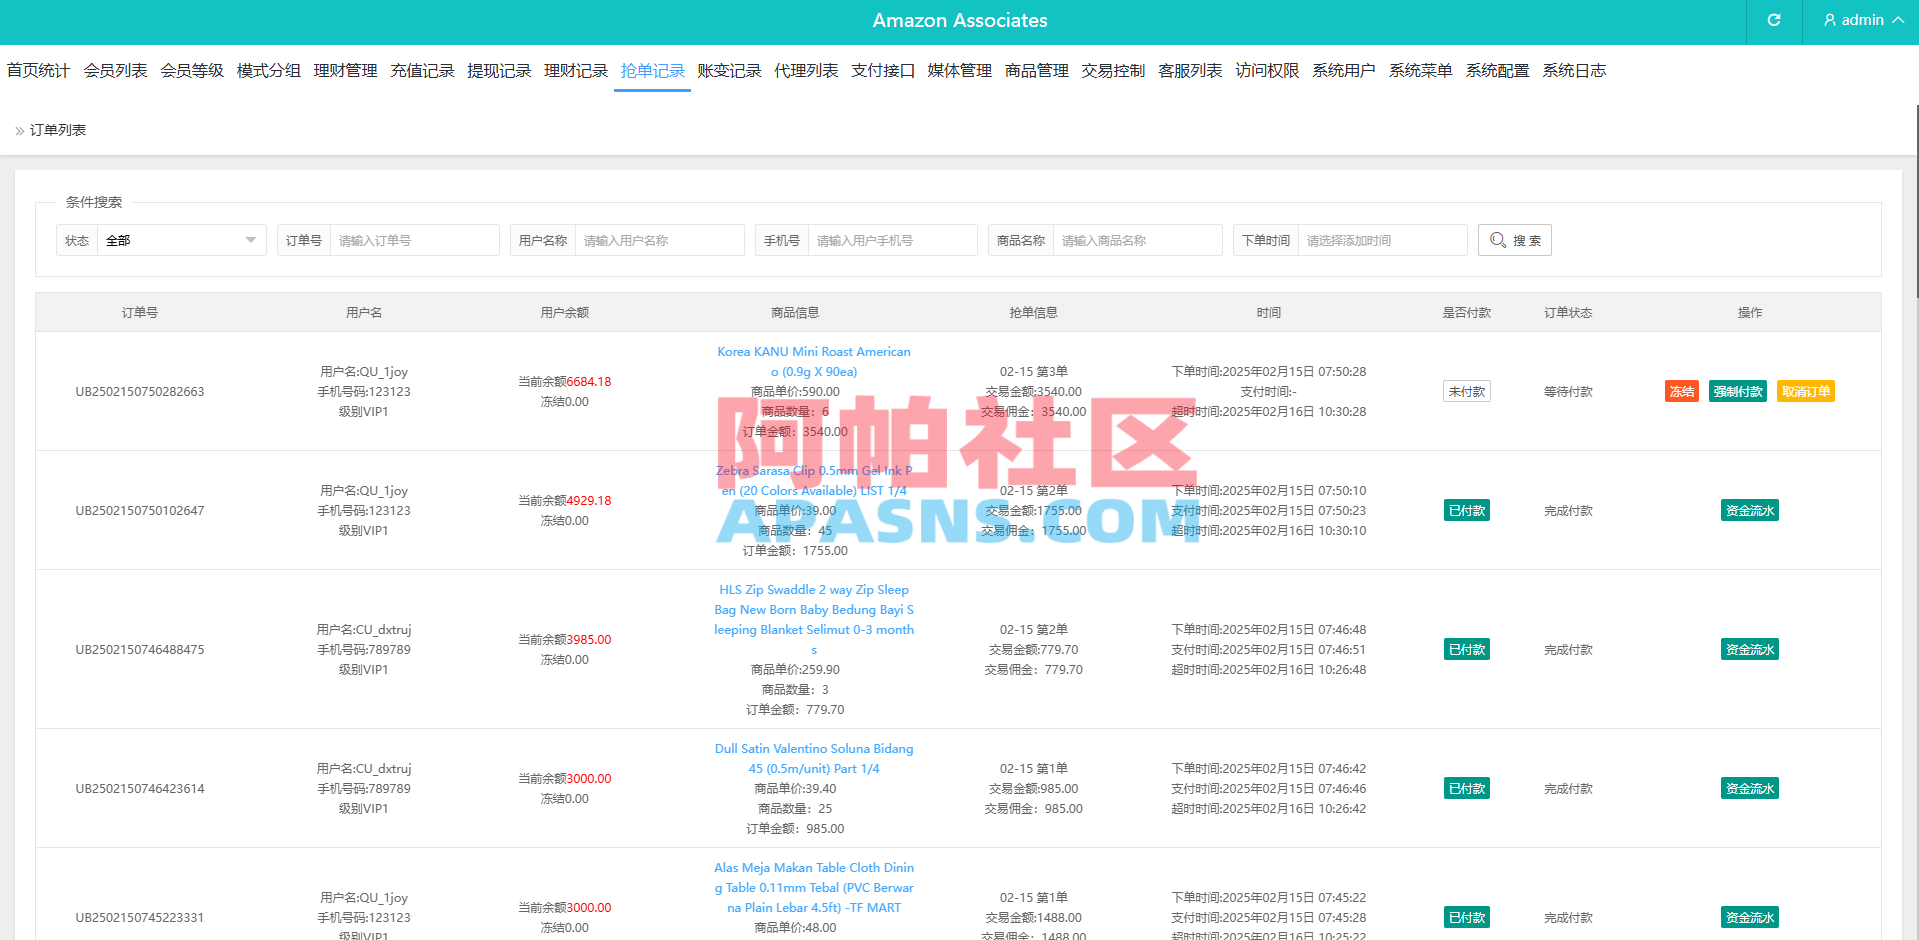Click the magnifier icon inside the search button
Viewport: 1919px width, 940px height.
[1497, 240]
